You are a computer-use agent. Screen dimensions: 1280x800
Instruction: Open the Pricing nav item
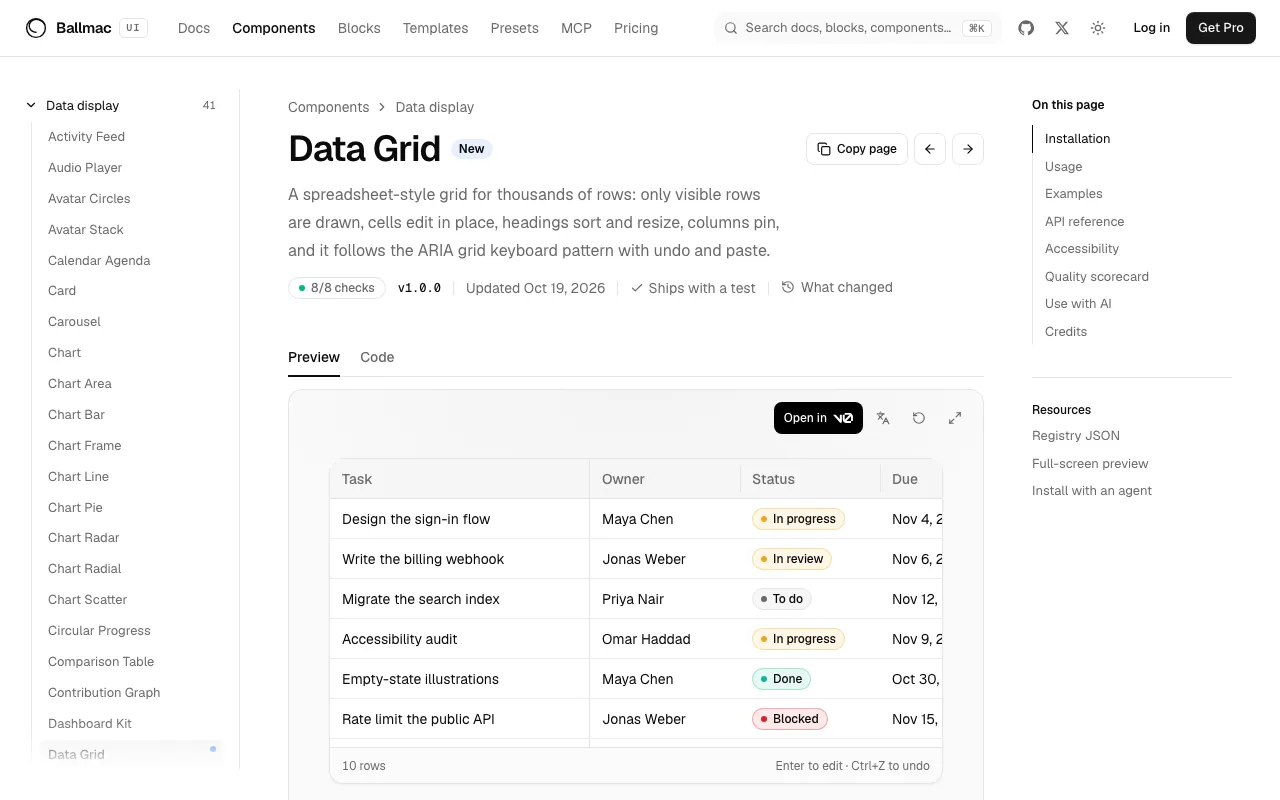[x=636, y=28]
